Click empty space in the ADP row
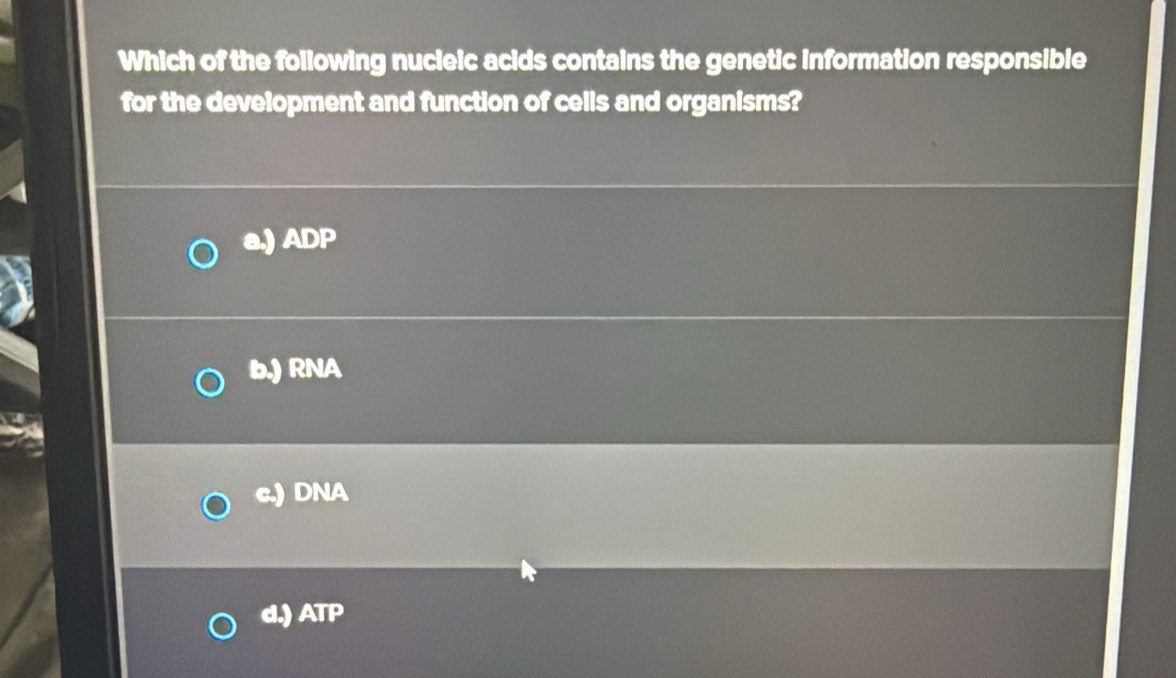Screen dimensions: 1176x678 (700, 252)
